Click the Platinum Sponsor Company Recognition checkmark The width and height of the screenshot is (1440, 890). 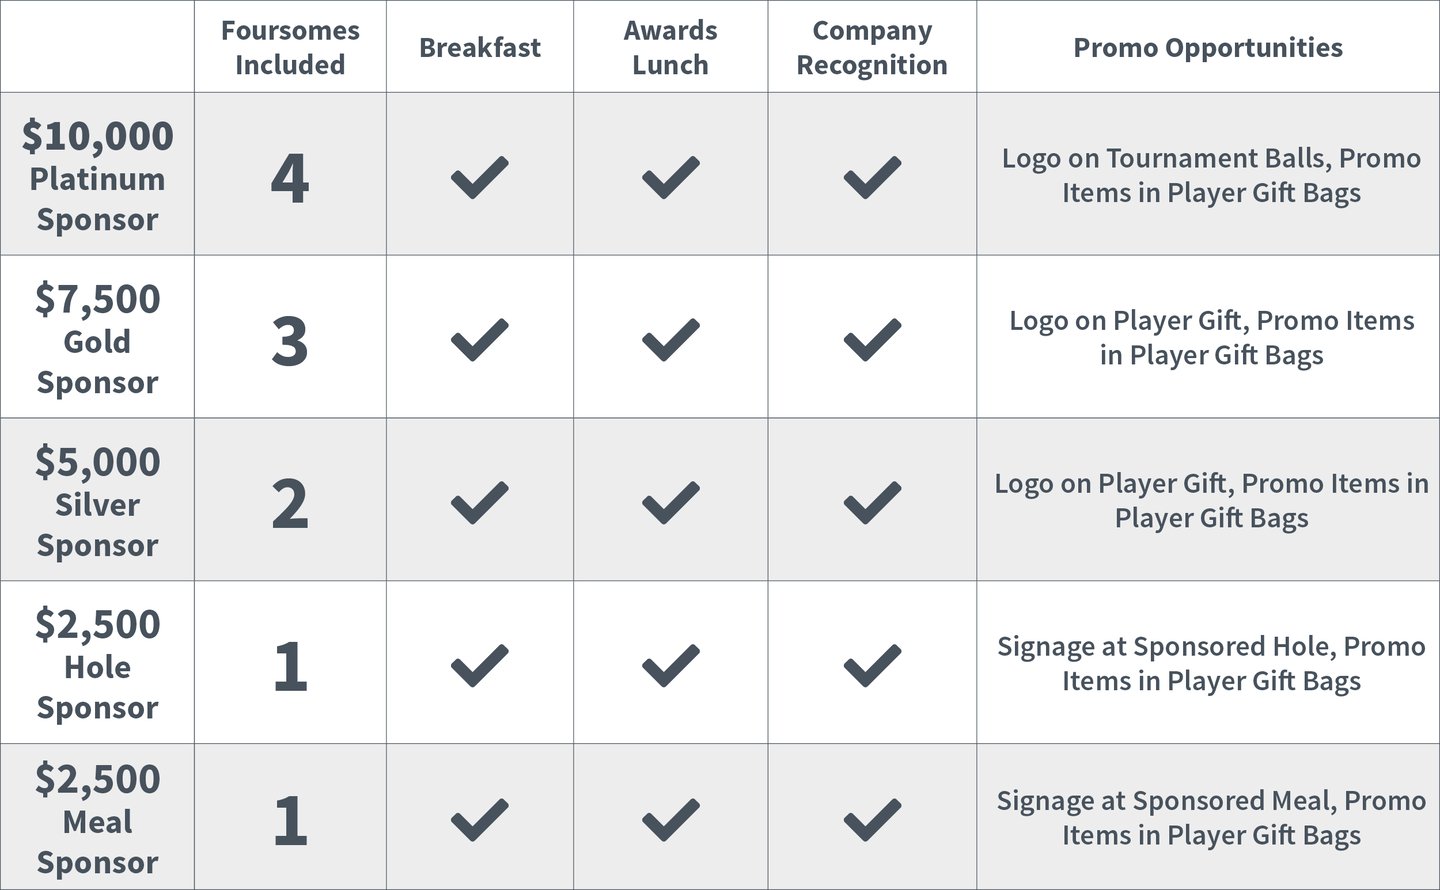[x=872, y=177]
